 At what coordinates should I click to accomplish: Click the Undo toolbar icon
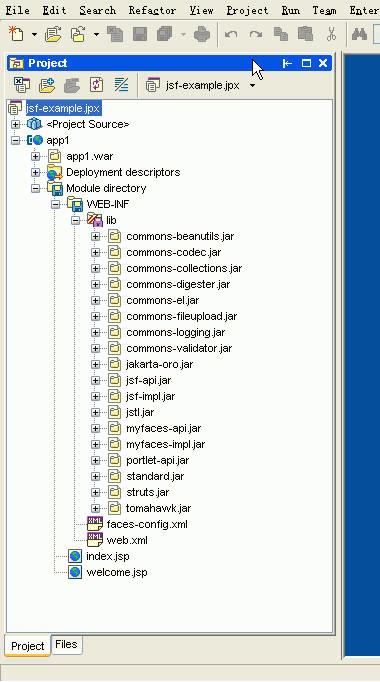pos(231,34)
